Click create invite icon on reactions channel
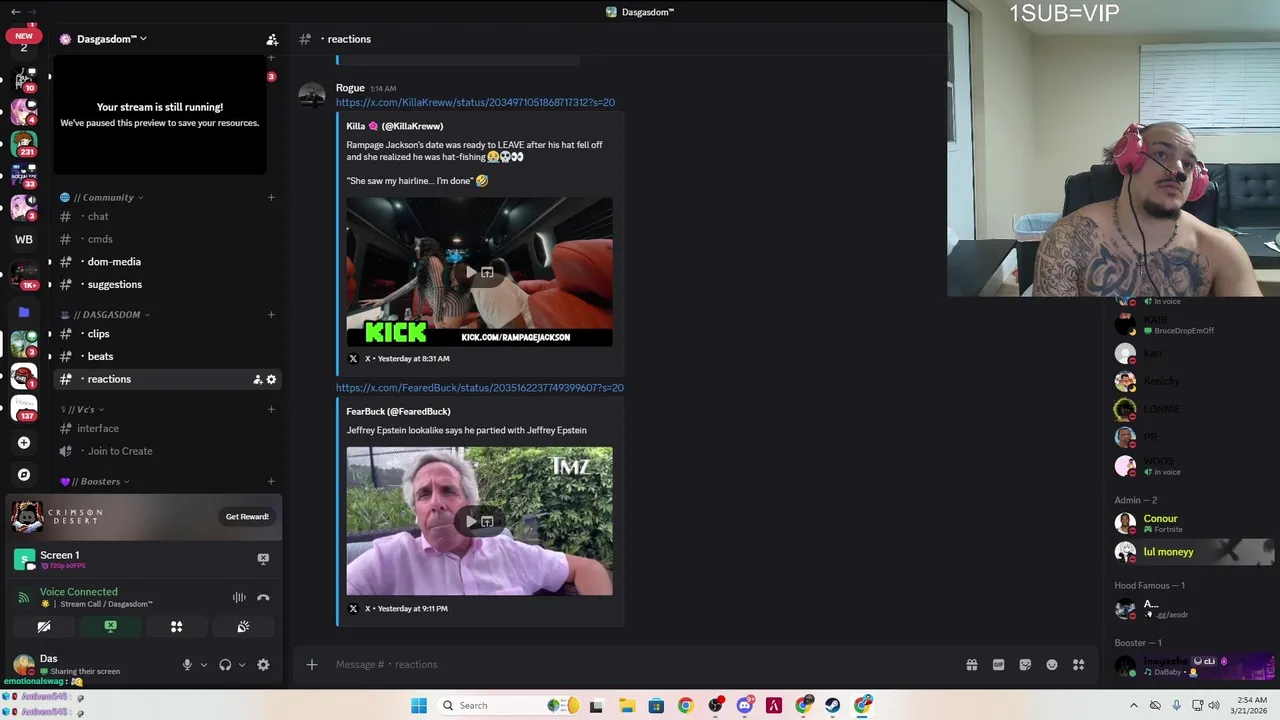 258,379
